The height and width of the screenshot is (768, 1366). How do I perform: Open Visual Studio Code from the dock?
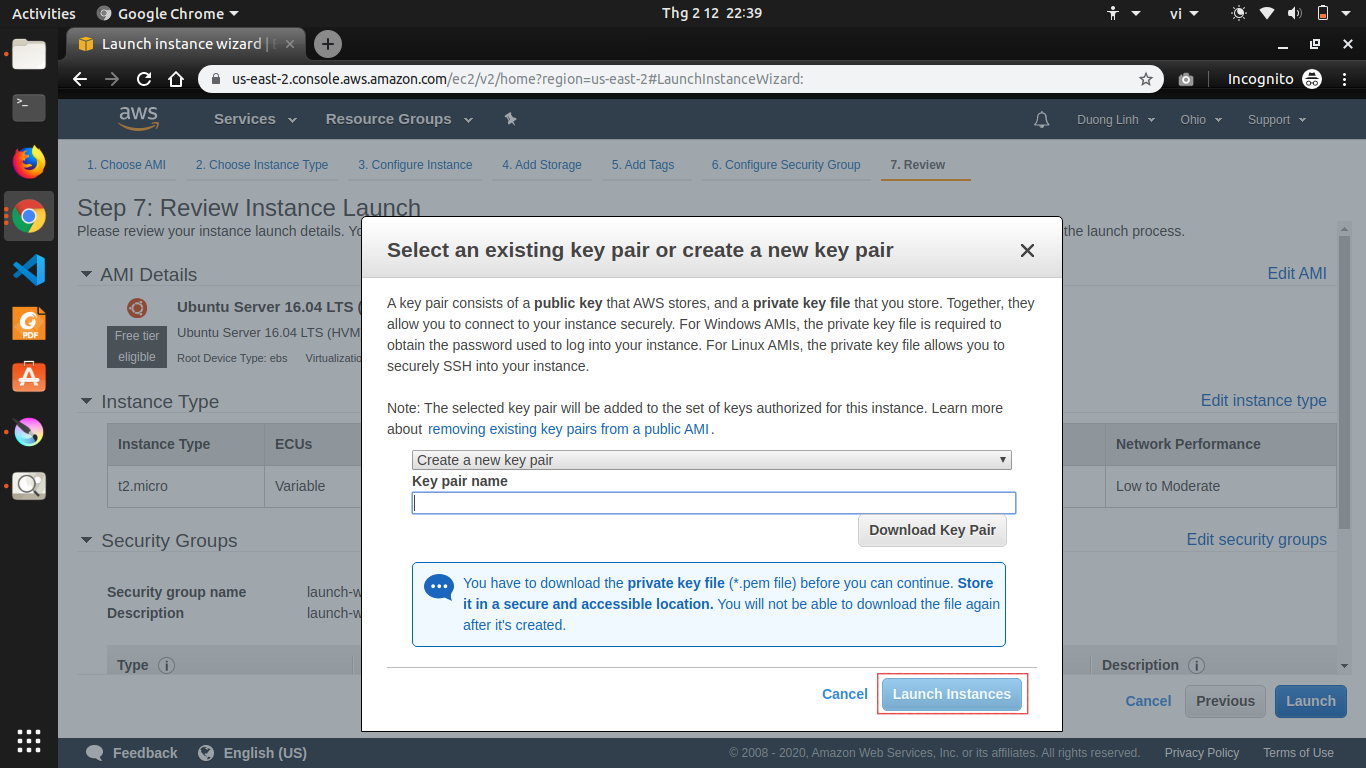[29, 270]
